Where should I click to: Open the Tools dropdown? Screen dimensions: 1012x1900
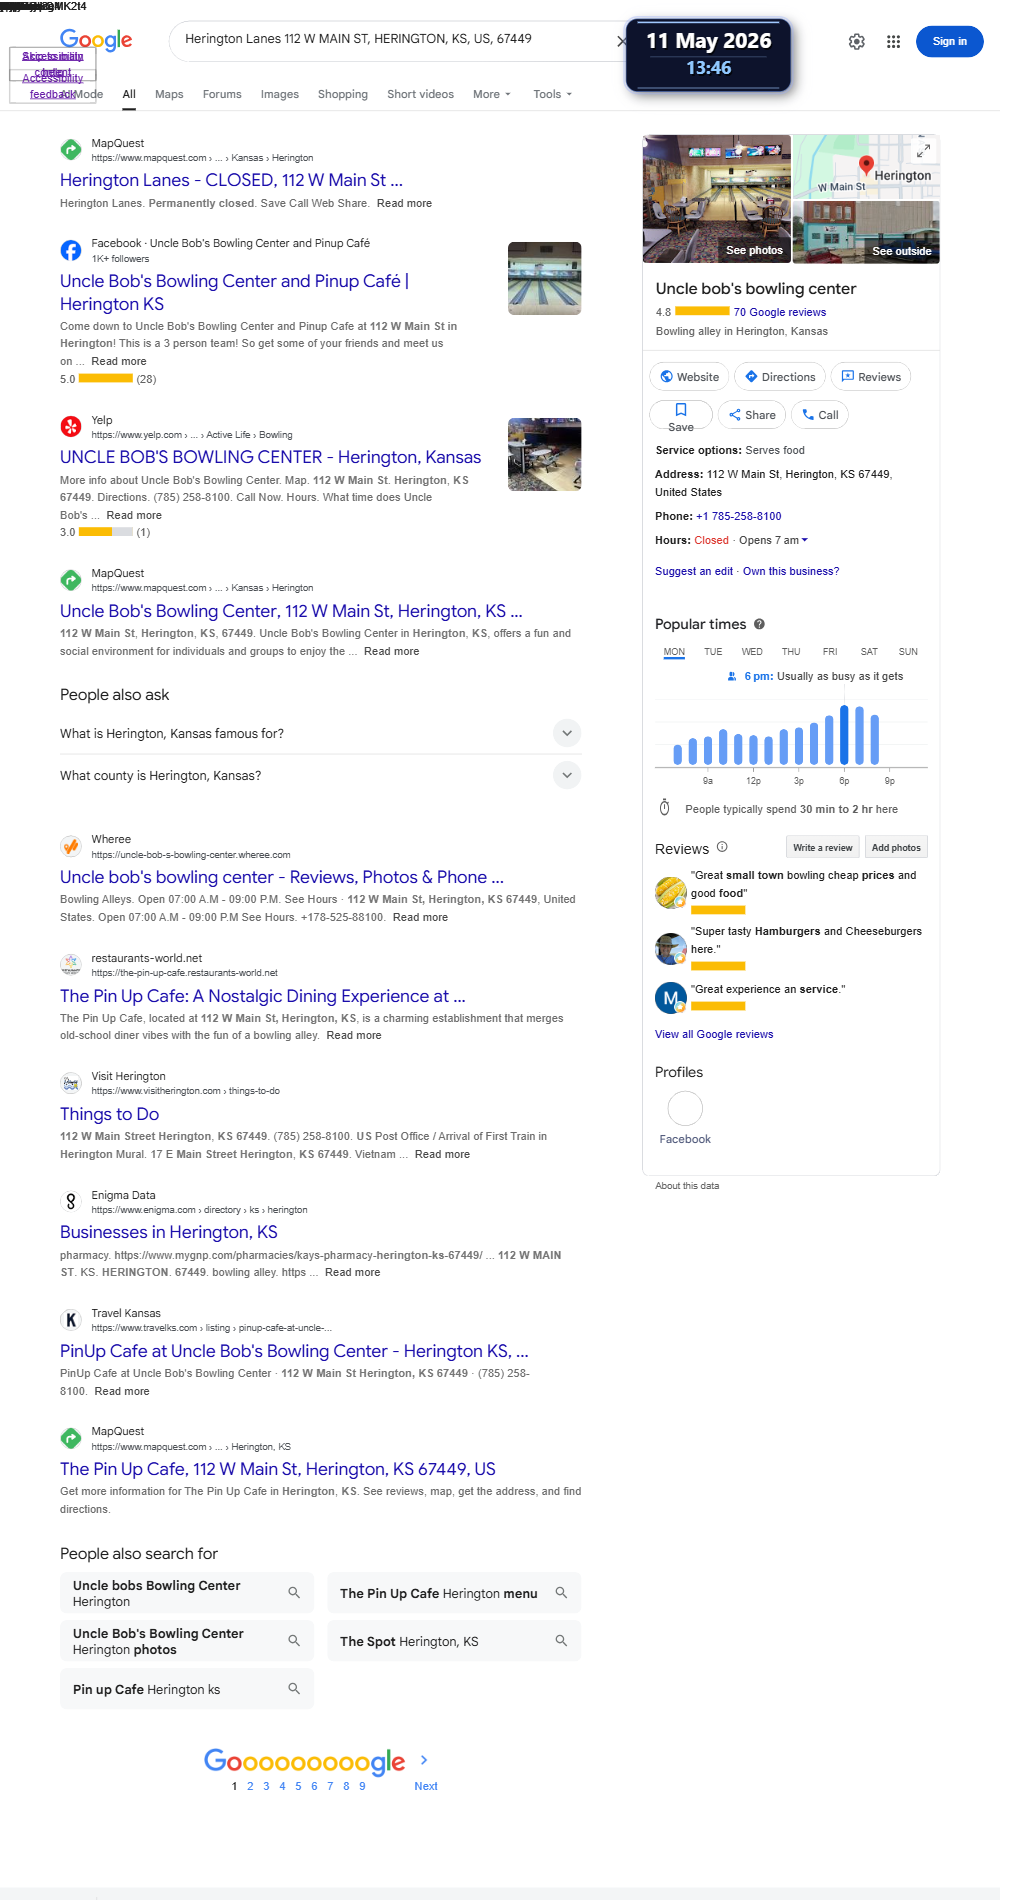(552, 94)
